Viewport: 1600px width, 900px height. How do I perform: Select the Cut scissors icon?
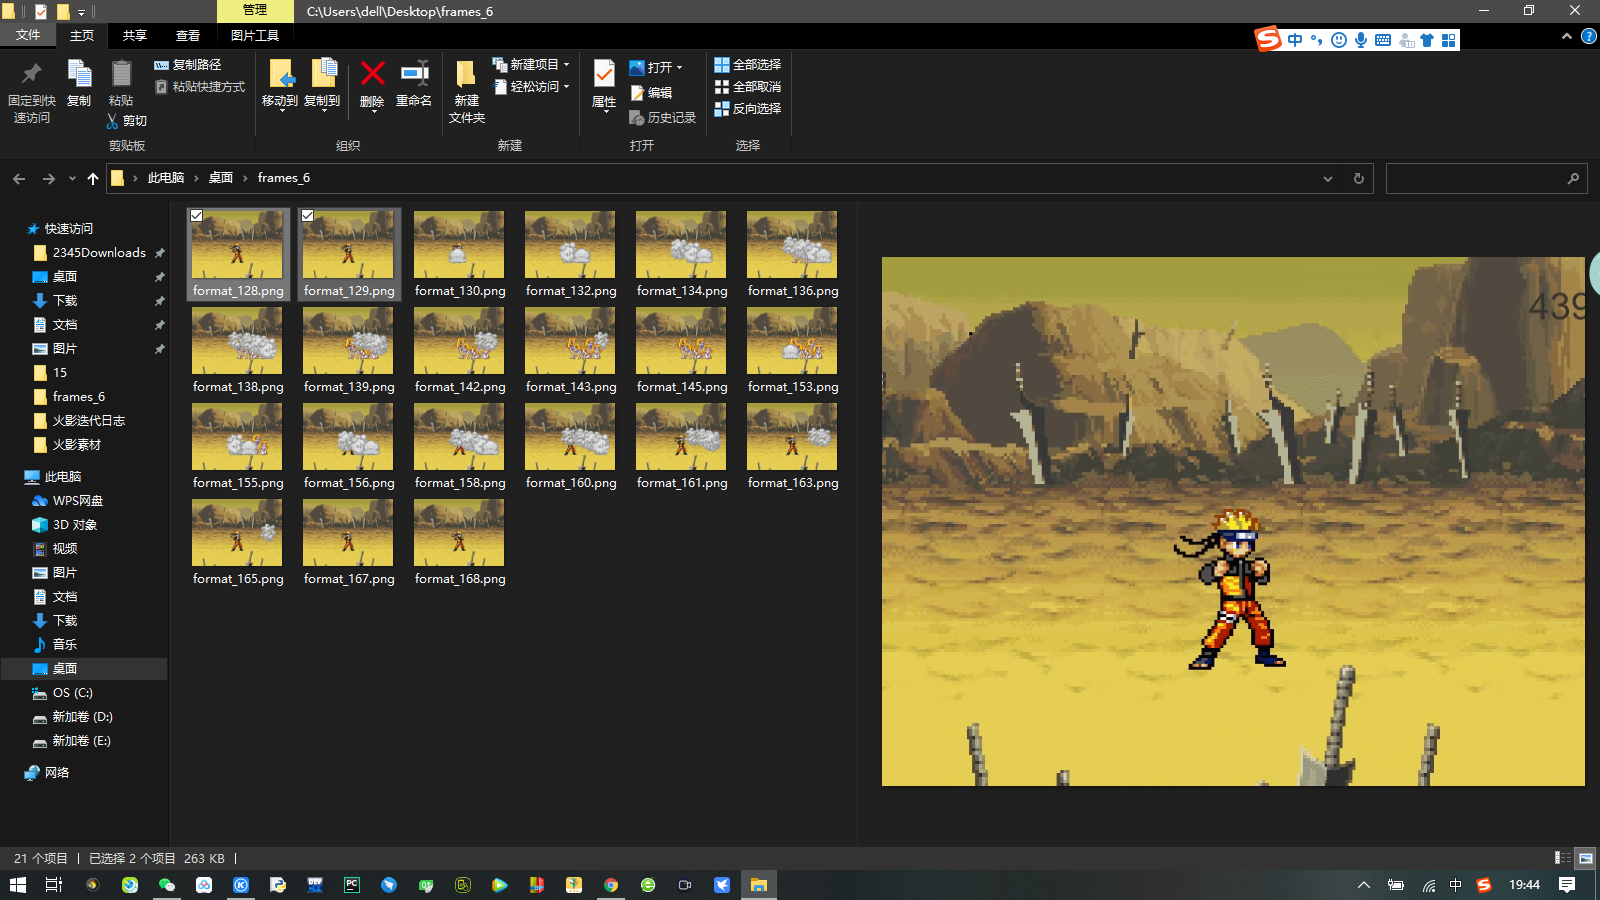tap(112, 121)
